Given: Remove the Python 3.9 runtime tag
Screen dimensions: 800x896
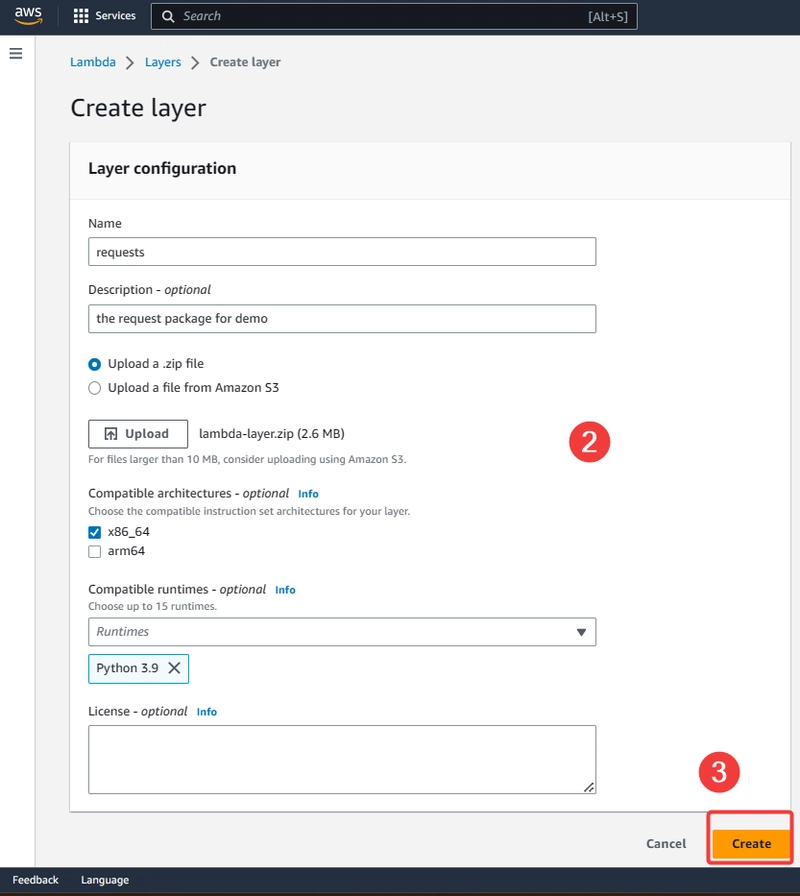Looking at the screenshot, I should (174, 668).
